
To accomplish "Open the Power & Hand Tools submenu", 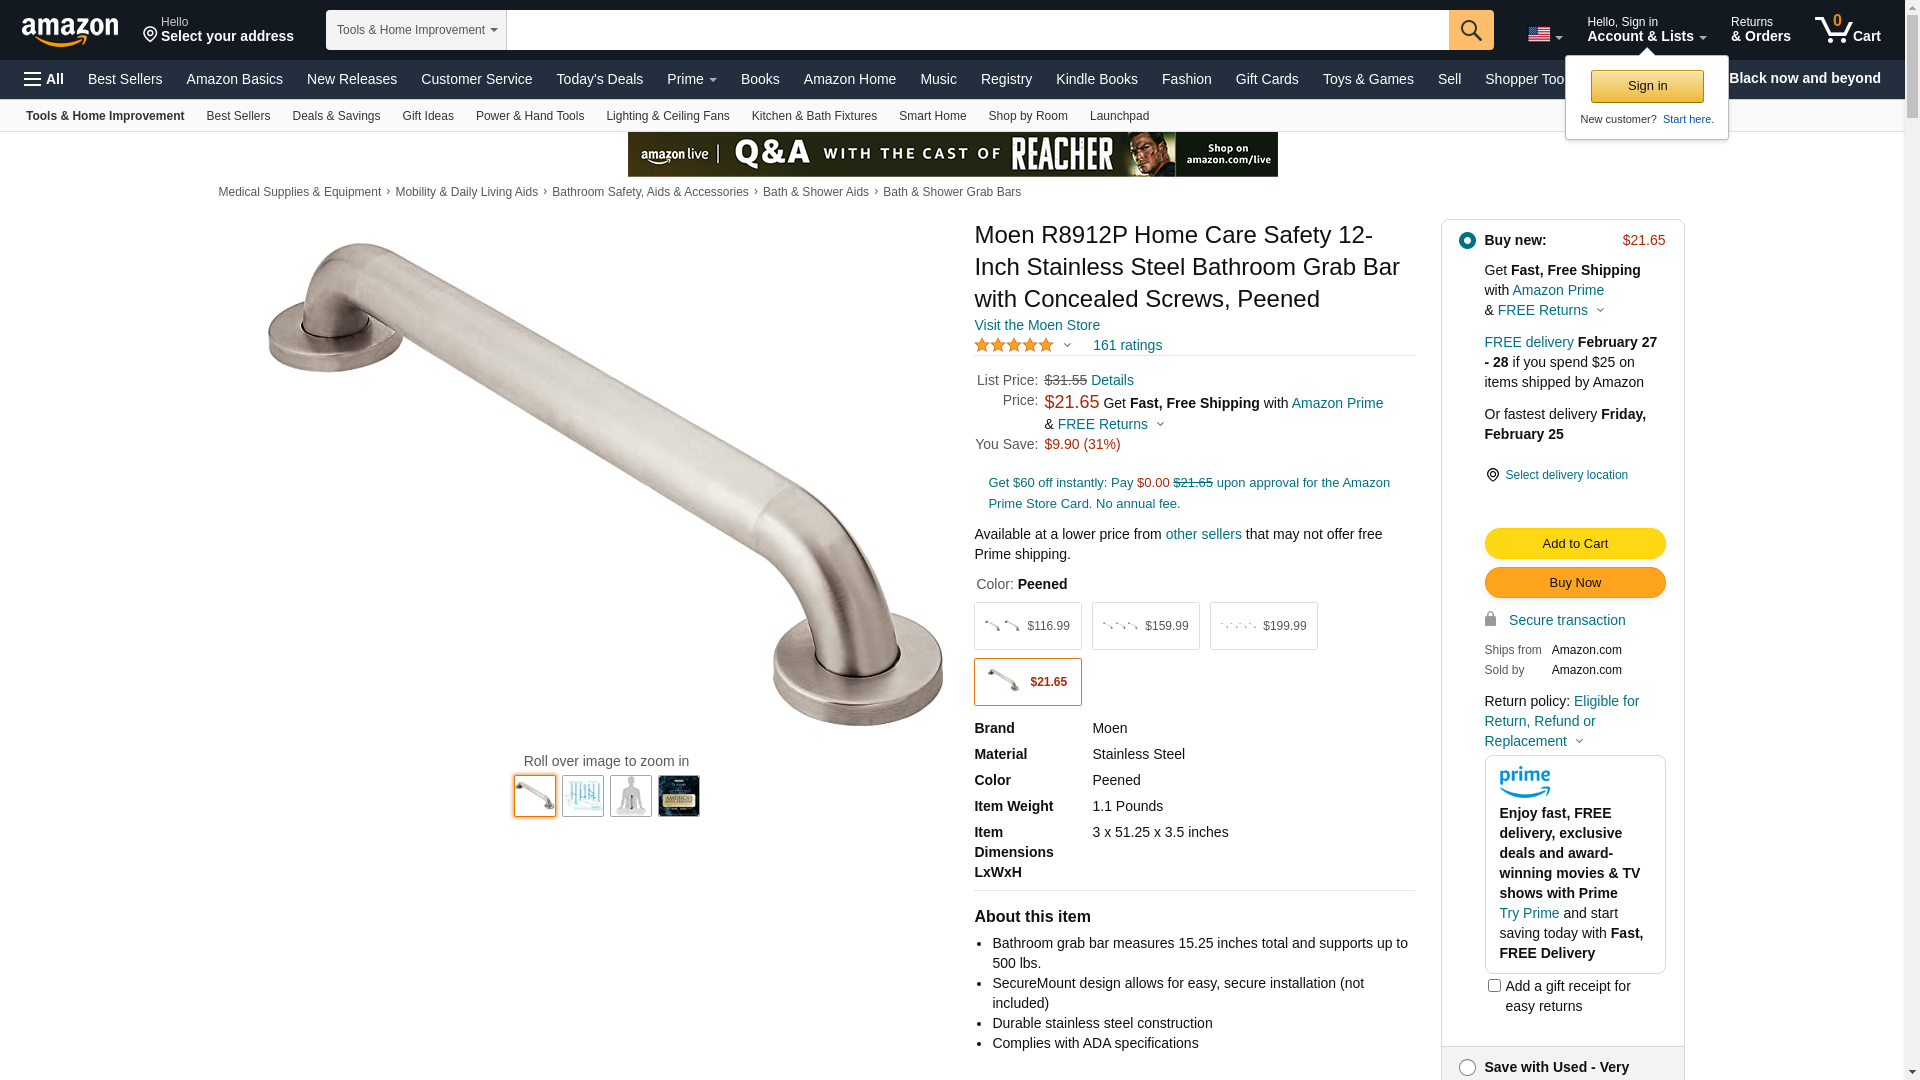I will [530, 116].
